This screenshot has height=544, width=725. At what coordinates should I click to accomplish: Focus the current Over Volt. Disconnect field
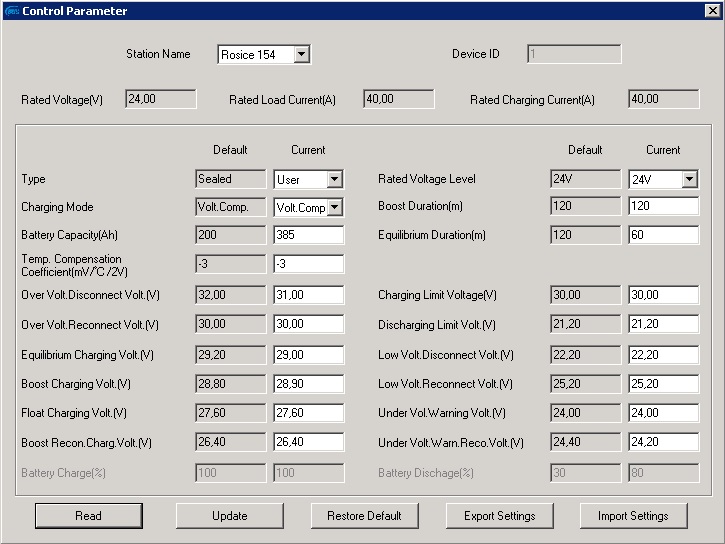point(308,296)
